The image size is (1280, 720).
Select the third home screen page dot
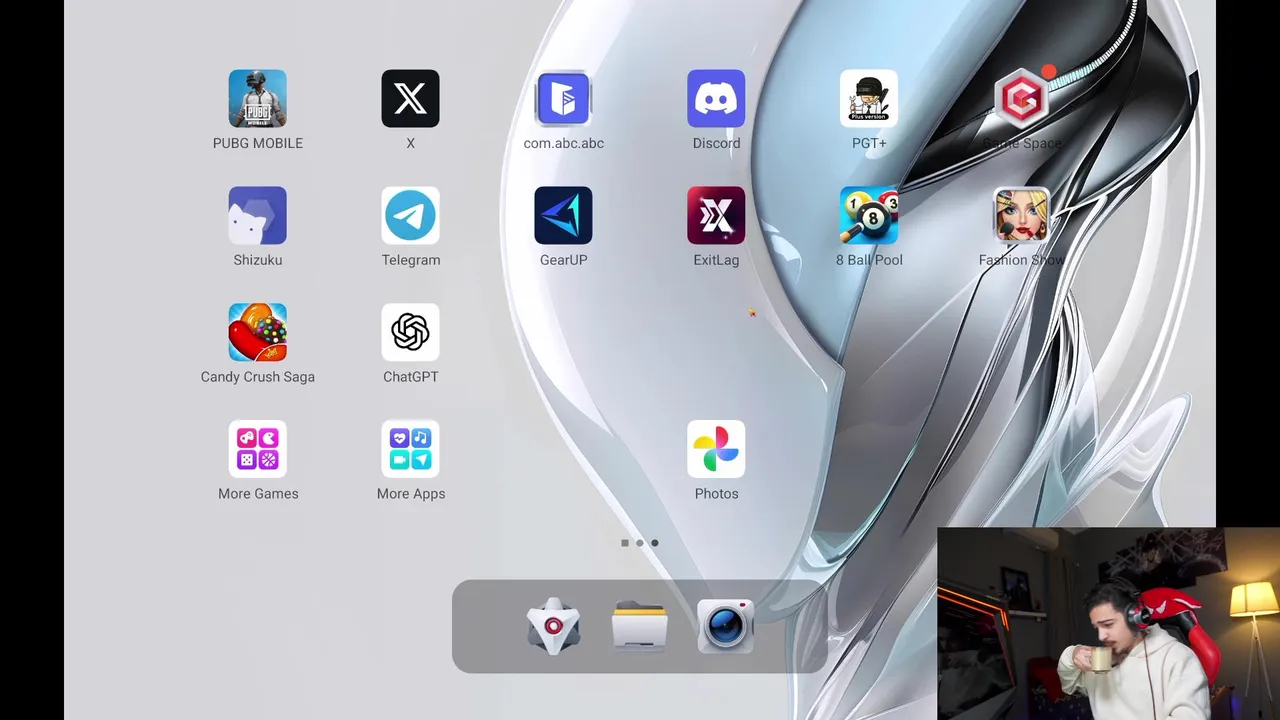point(655,543)
